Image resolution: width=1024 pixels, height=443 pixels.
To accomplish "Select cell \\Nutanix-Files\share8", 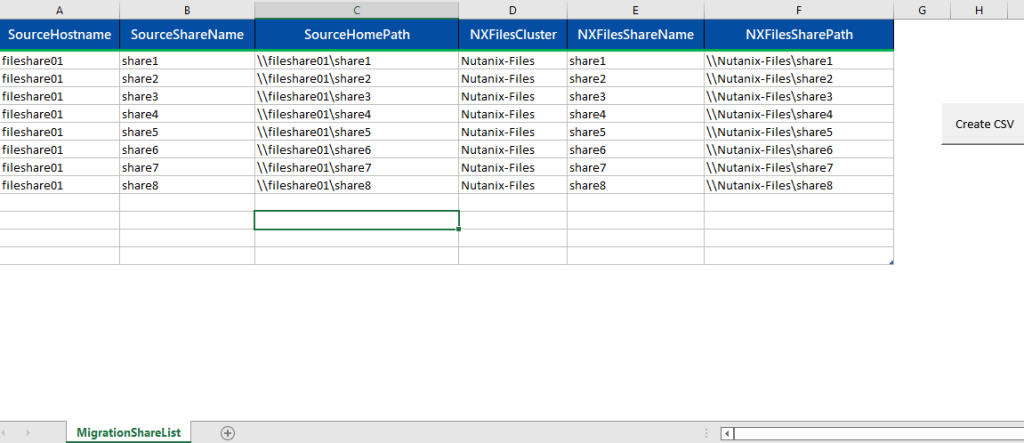I will (799, 184).
